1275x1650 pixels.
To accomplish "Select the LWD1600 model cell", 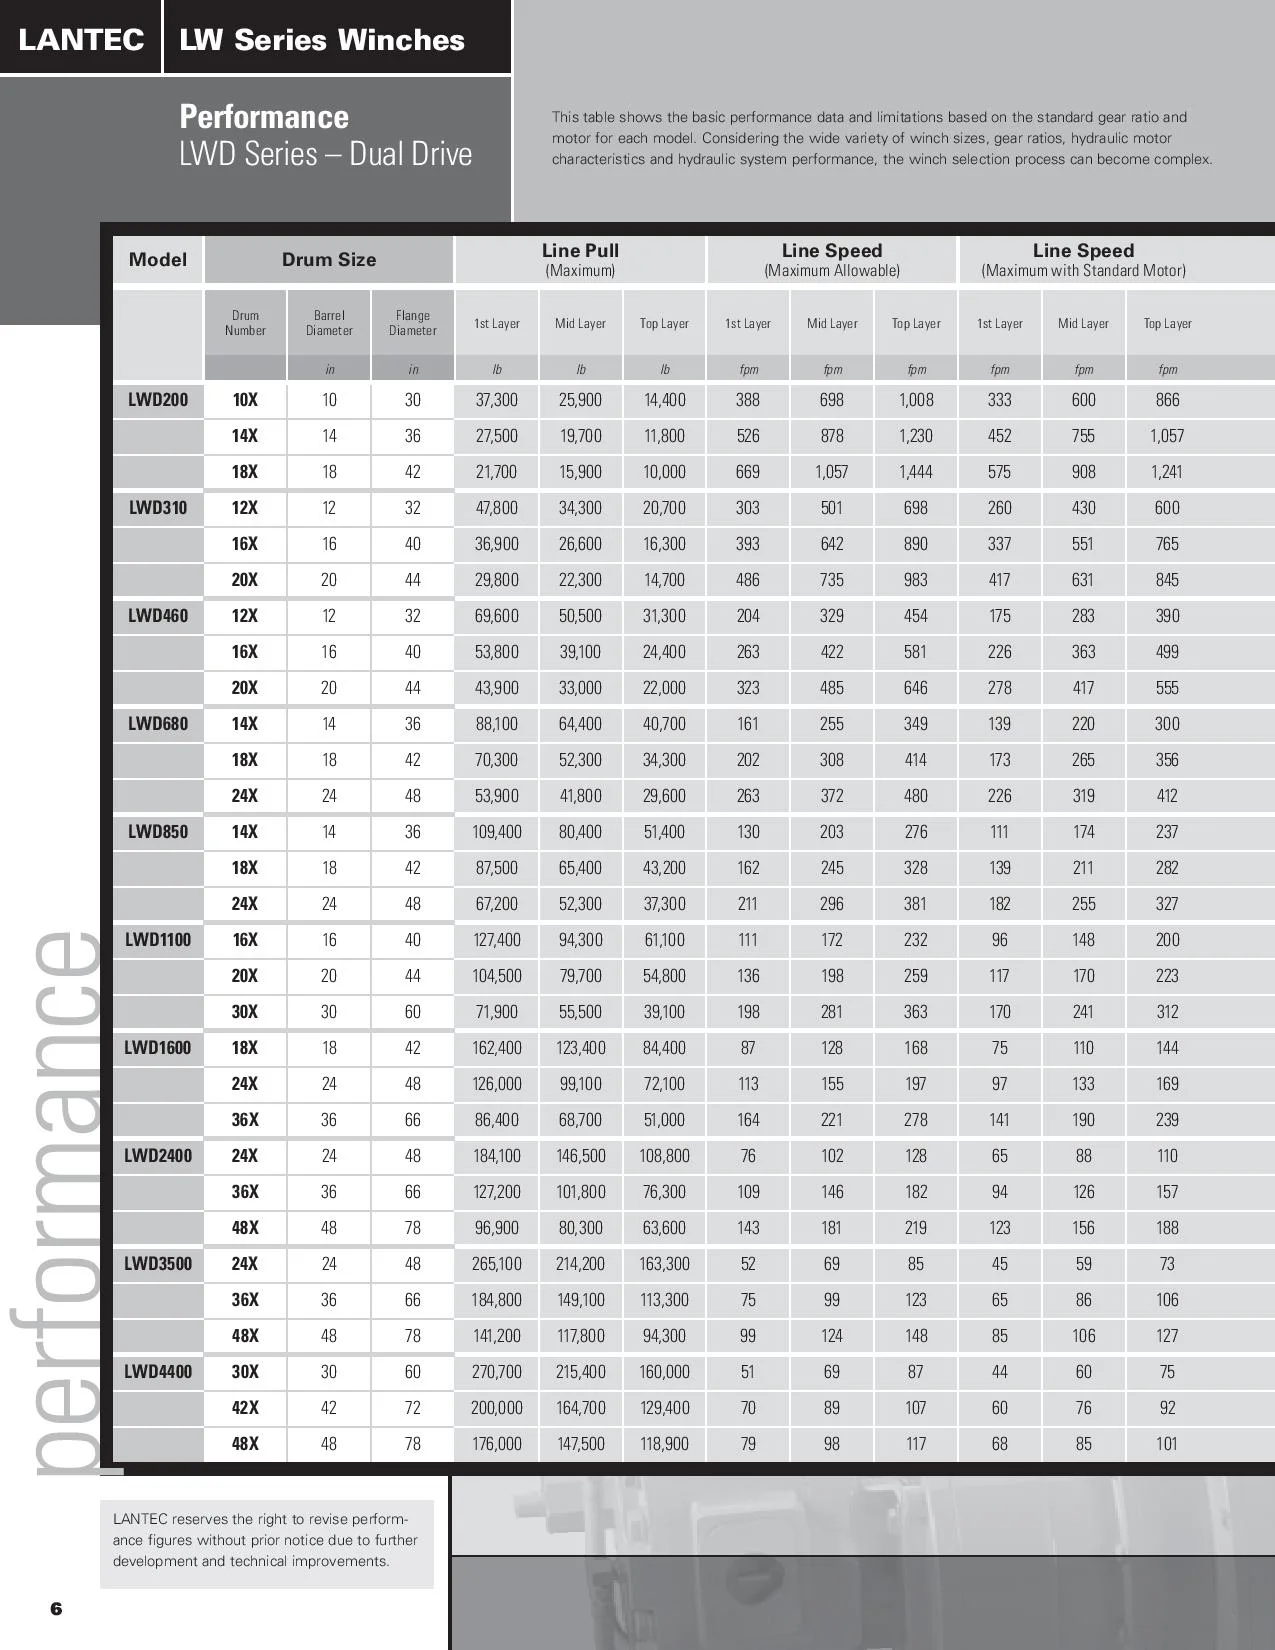I will pos(158,1048).
